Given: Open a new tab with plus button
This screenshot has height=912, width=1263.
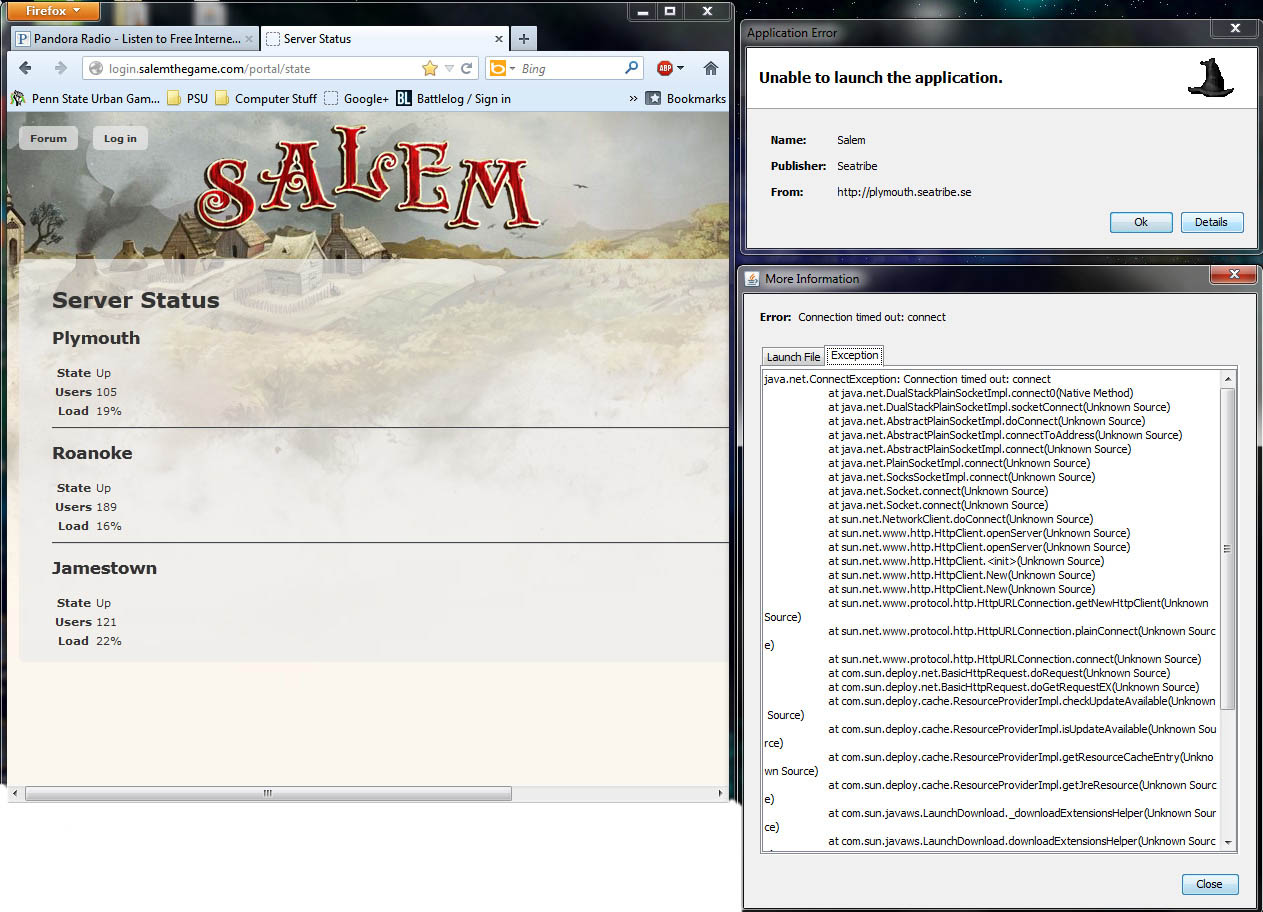Looking at the screenshot, I should 524,39.
